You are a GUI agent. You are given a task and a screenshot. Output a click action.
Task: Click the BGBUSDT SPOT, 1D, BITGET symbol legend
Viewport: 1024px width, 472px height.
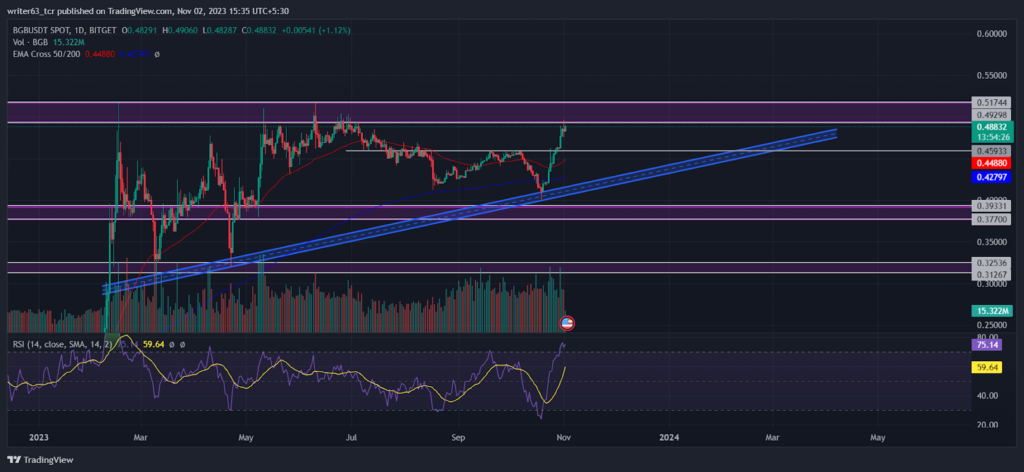(x=65, y=30)
